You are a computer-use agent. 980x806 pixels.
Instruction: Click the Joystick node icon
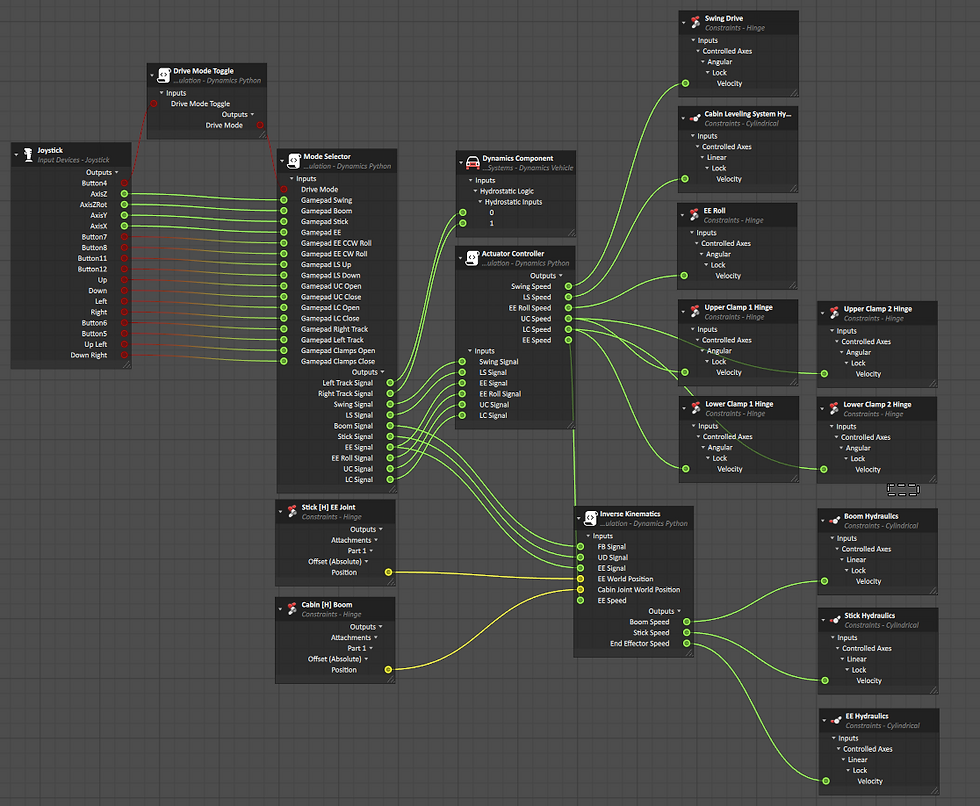(28, 154)
